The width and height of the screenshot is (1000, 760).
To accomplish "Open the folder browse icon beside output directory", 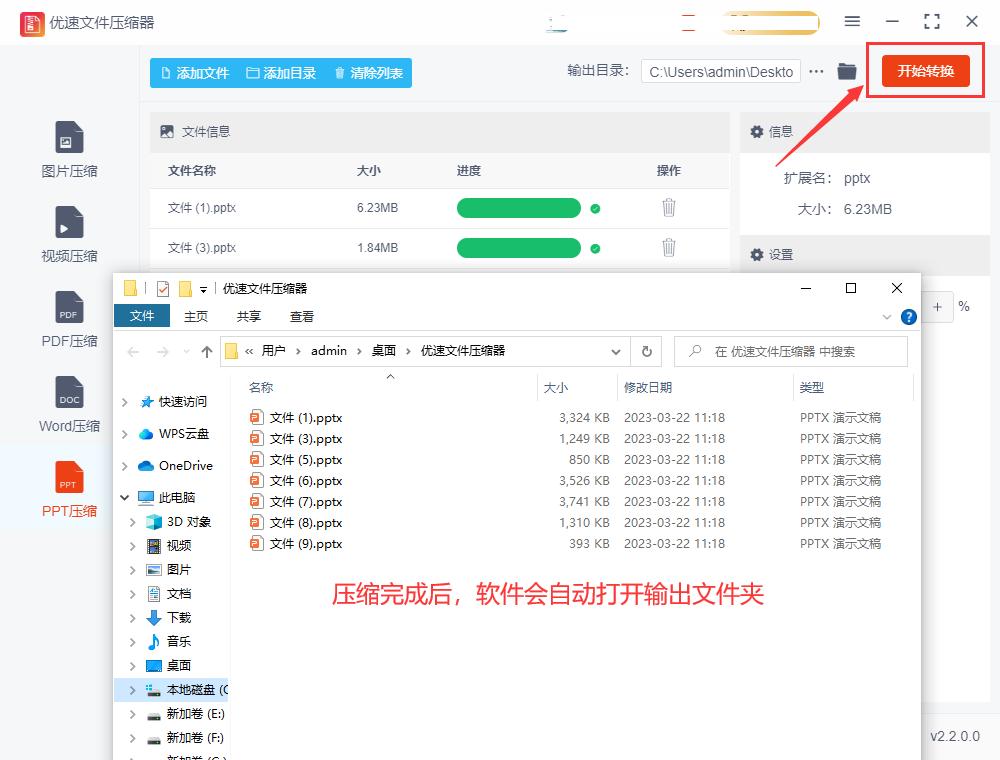I will [x=846, y=71].
